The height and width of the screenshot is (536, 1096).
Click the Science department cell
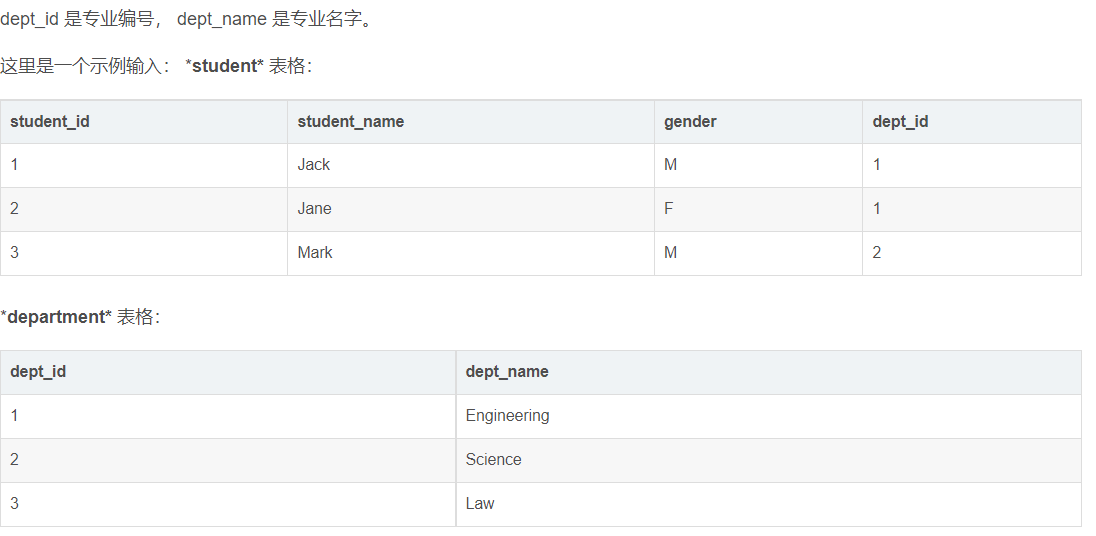(x=768, y=460)
